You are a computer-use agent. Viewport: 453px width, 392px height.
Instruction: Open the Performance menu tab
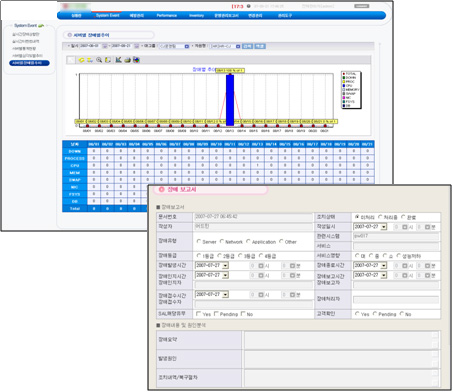(167, 15)
